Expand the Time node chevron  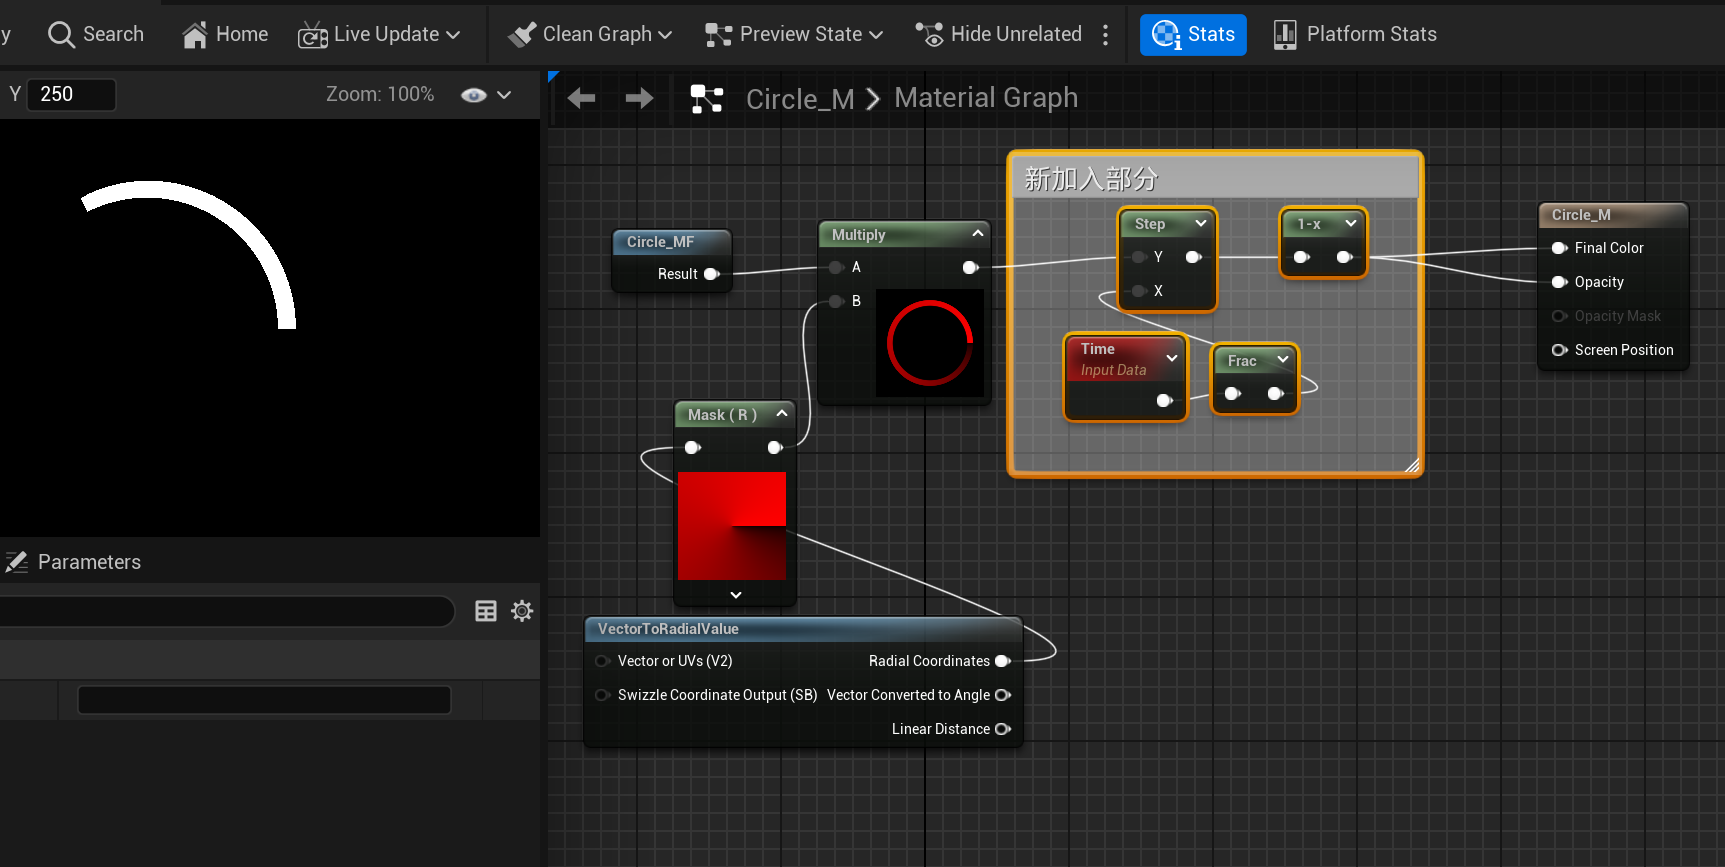point(1172,358)
